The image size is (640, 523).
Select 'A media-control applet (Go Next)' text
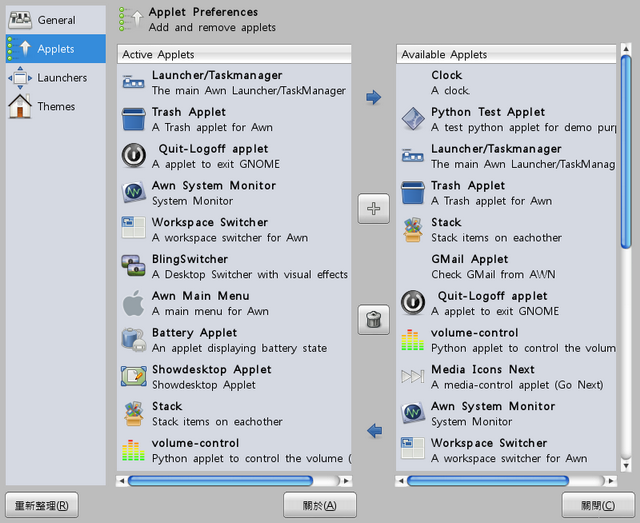(517, 385)
